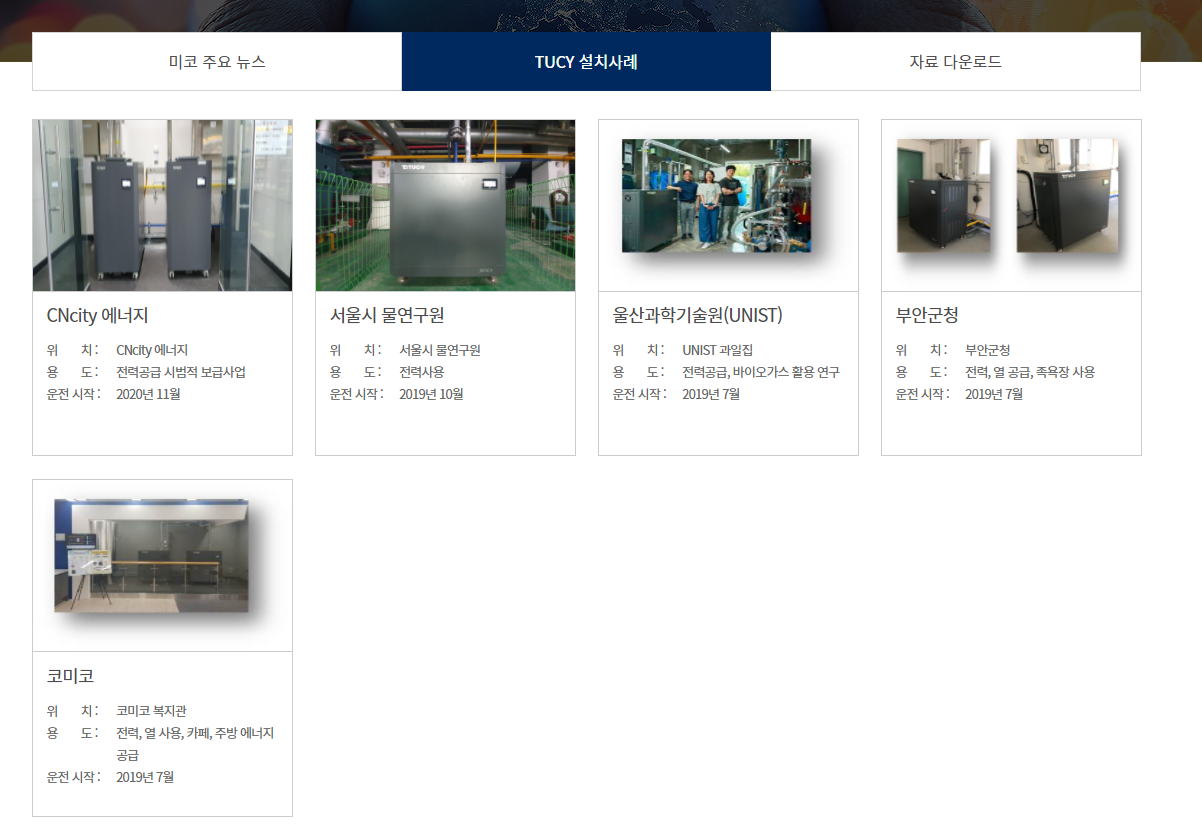Click the 울산과학기술원(UNIST) card title

tap(698, 316)
